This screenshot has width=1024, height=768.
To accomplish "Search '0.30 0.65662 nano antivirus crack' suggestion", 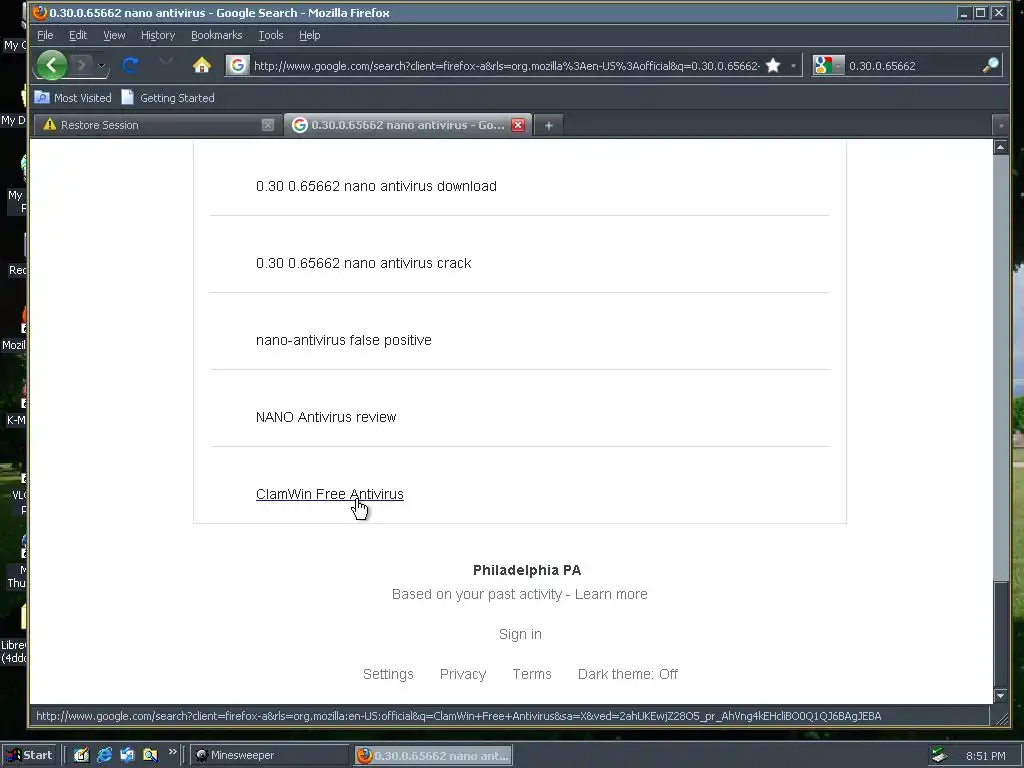I will pyautogui.click(x=364, y=263).
